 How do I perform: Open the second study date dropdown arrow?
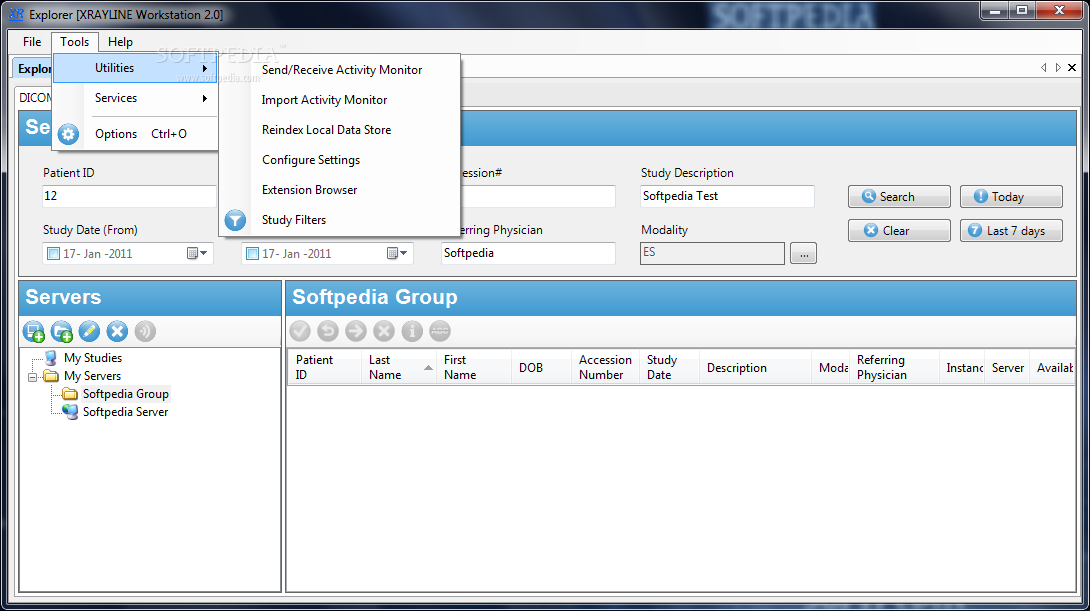coord(403,254)
